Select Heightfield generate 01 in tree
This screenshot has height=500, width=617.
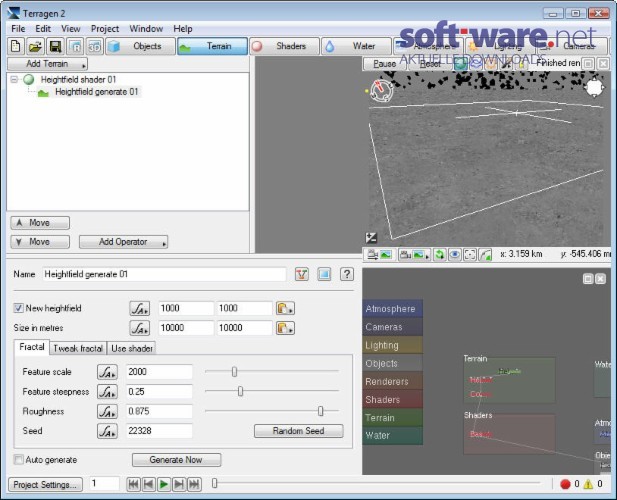point(97,92)
